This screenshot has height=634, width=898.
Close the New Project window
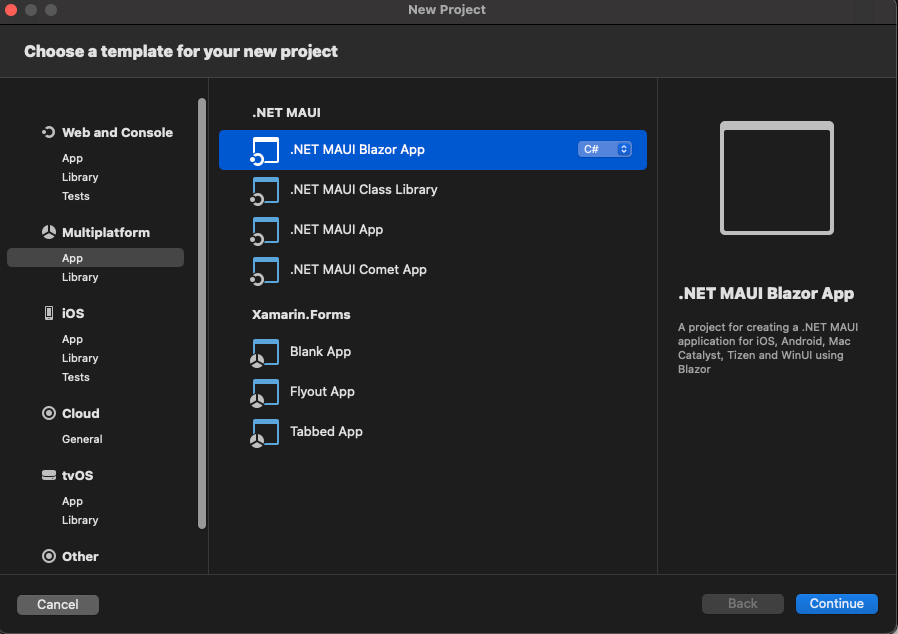click(11, 10)
